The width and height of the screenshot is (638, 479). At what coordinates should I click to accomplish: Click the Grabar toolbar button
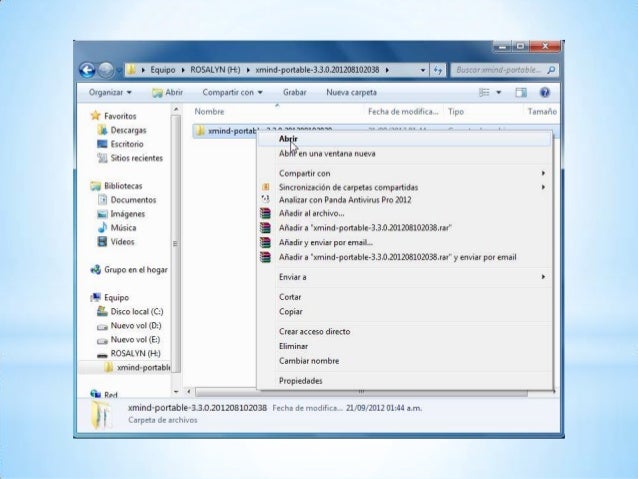coord(295,92)
